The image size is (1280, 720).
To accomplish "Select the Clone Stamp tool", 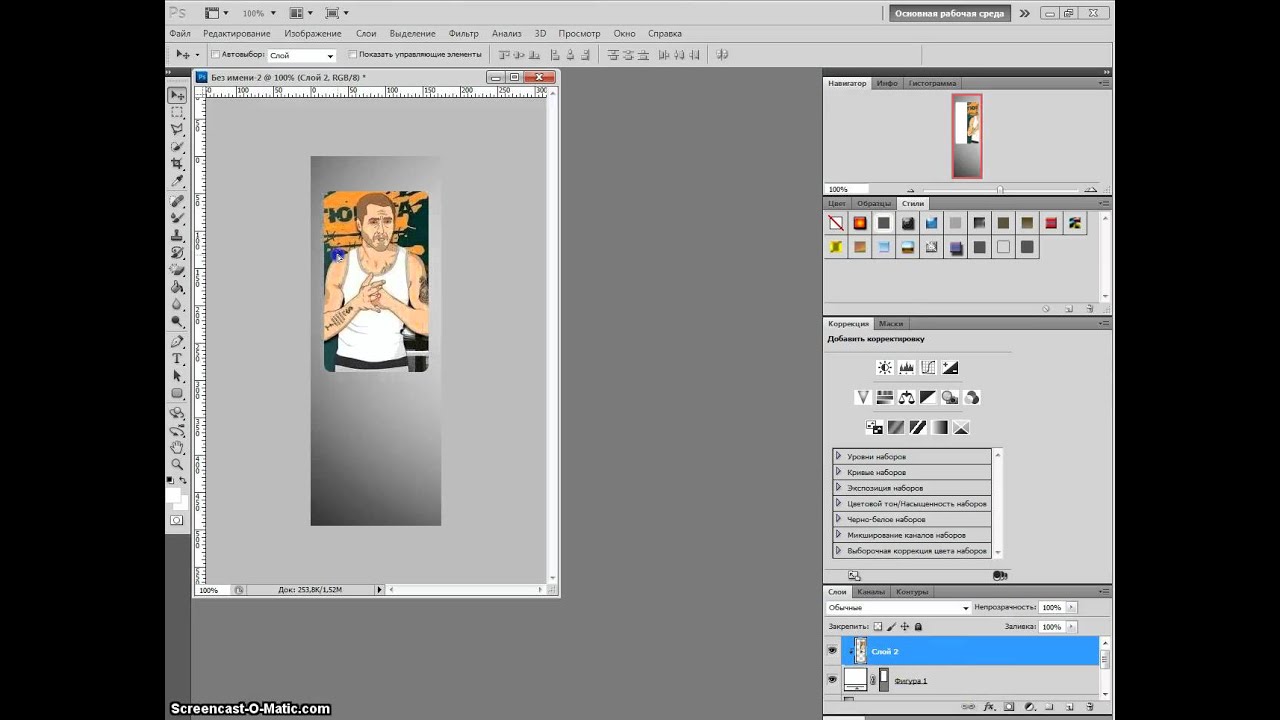I will (x=177, y=235).
